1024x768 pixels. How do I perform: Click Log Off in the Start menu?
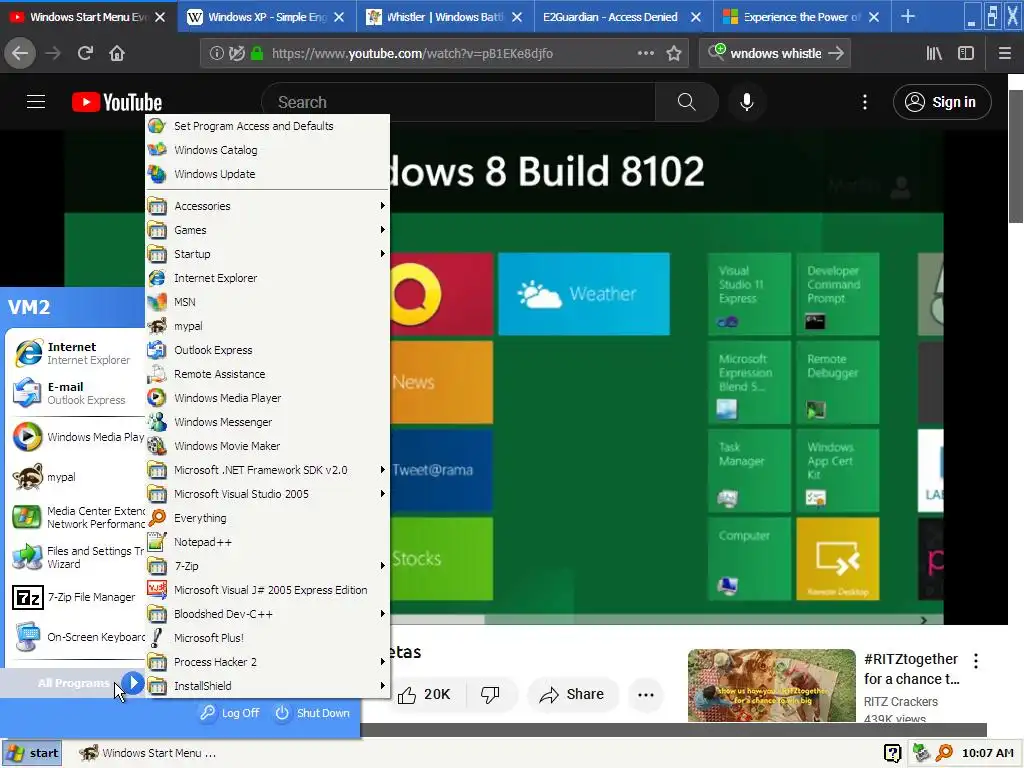pyautogui.click(x=230, y=713)
